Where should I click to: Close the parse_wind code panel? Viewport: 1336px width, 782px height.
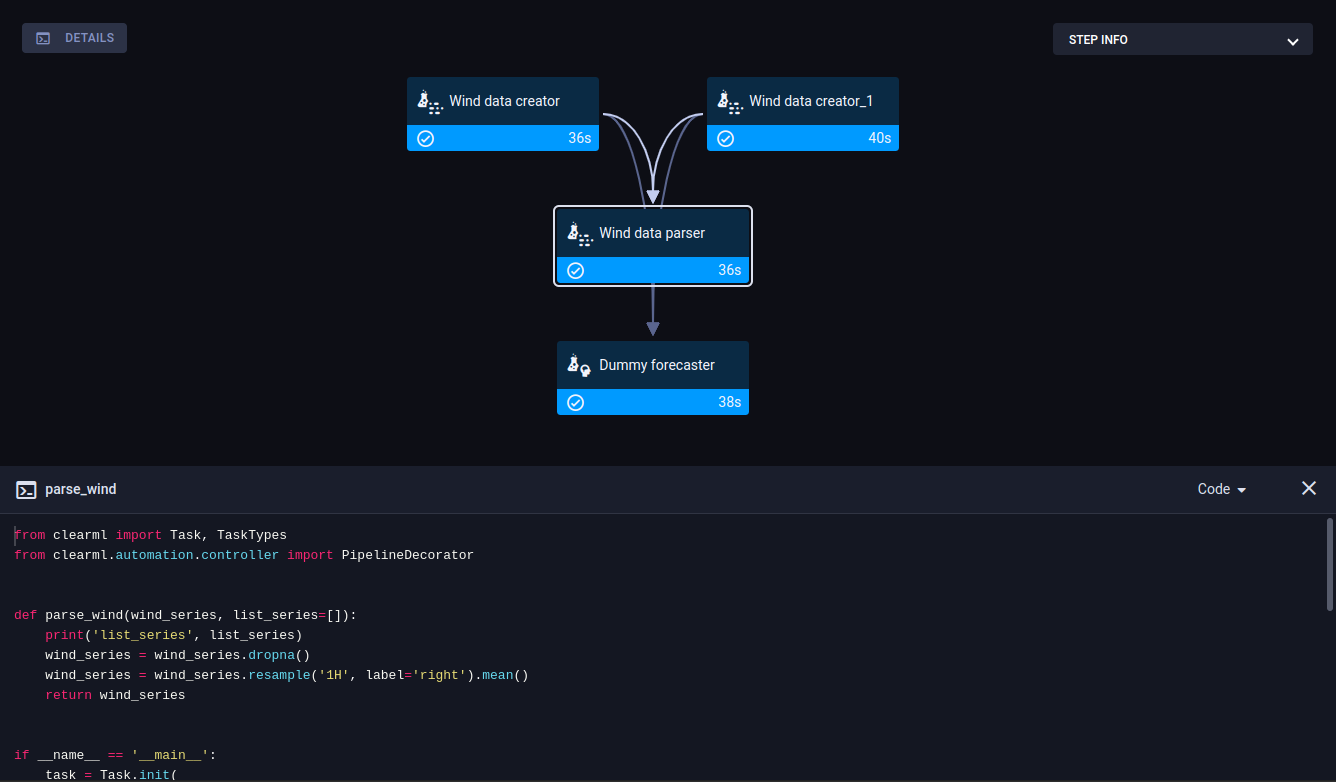[x=1309, y=488]
